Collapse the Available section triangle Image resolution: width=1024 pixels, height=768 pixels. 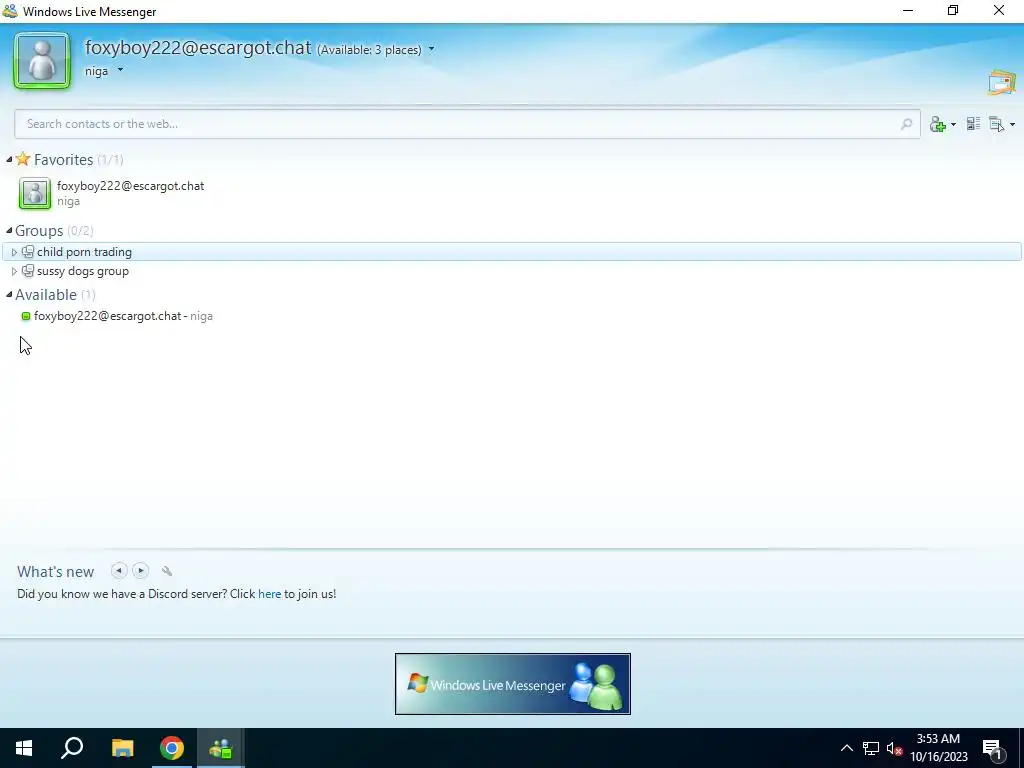pyautogui.click(x=9, y=295)
